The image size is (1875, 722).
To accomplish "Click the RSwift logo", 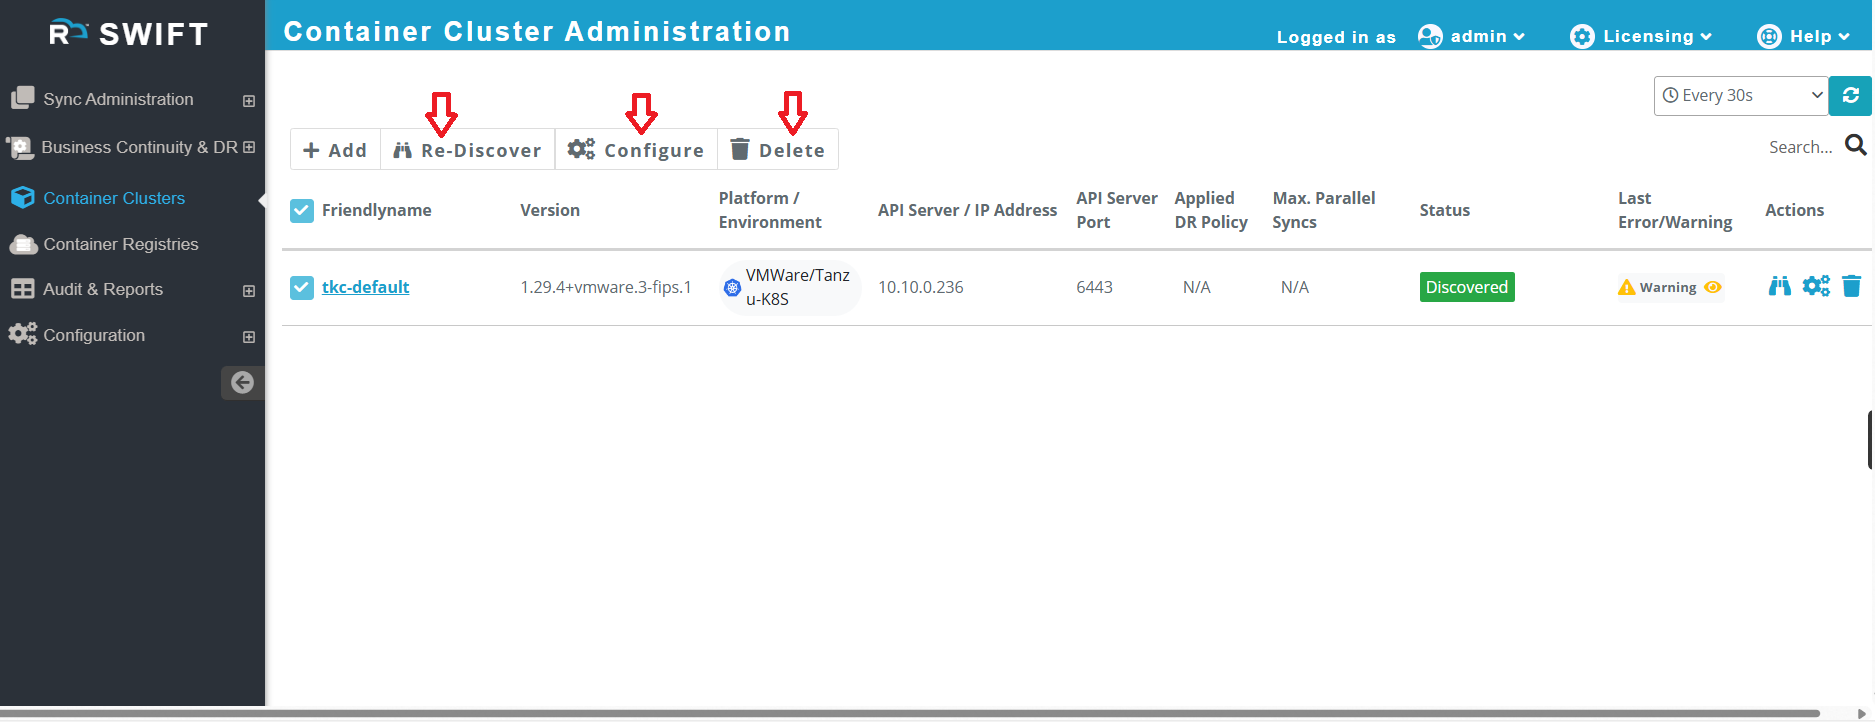I will 129,33.
